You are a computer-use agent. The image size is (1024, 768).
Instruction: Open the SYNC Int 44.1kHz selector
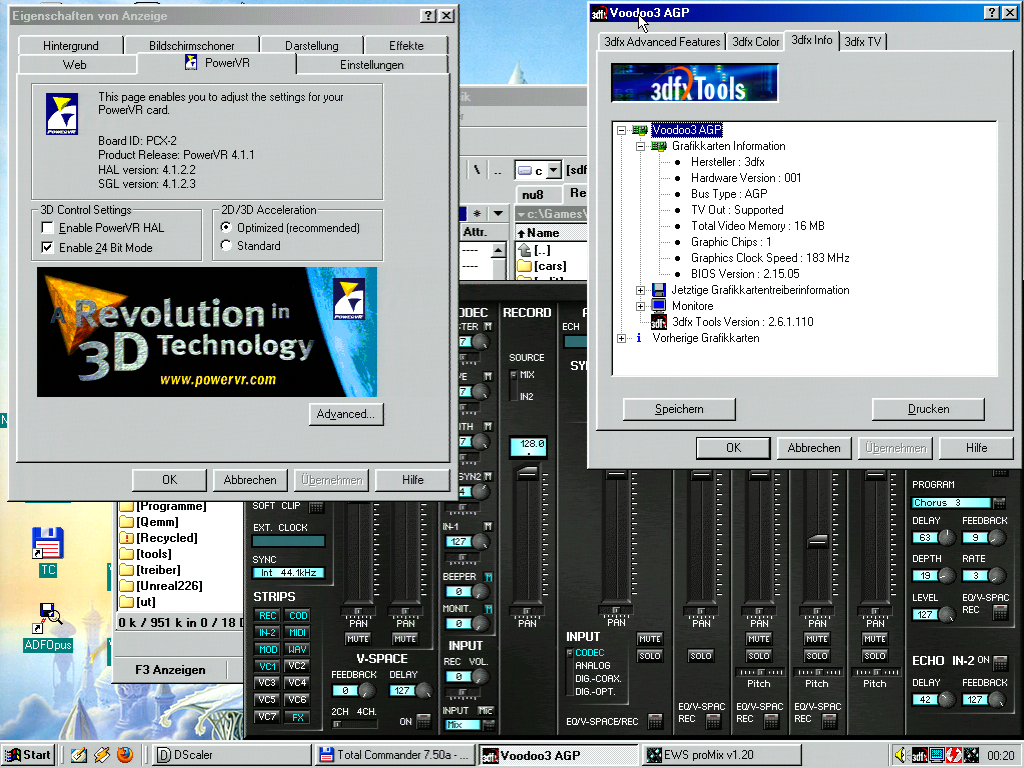pos(288,573)
